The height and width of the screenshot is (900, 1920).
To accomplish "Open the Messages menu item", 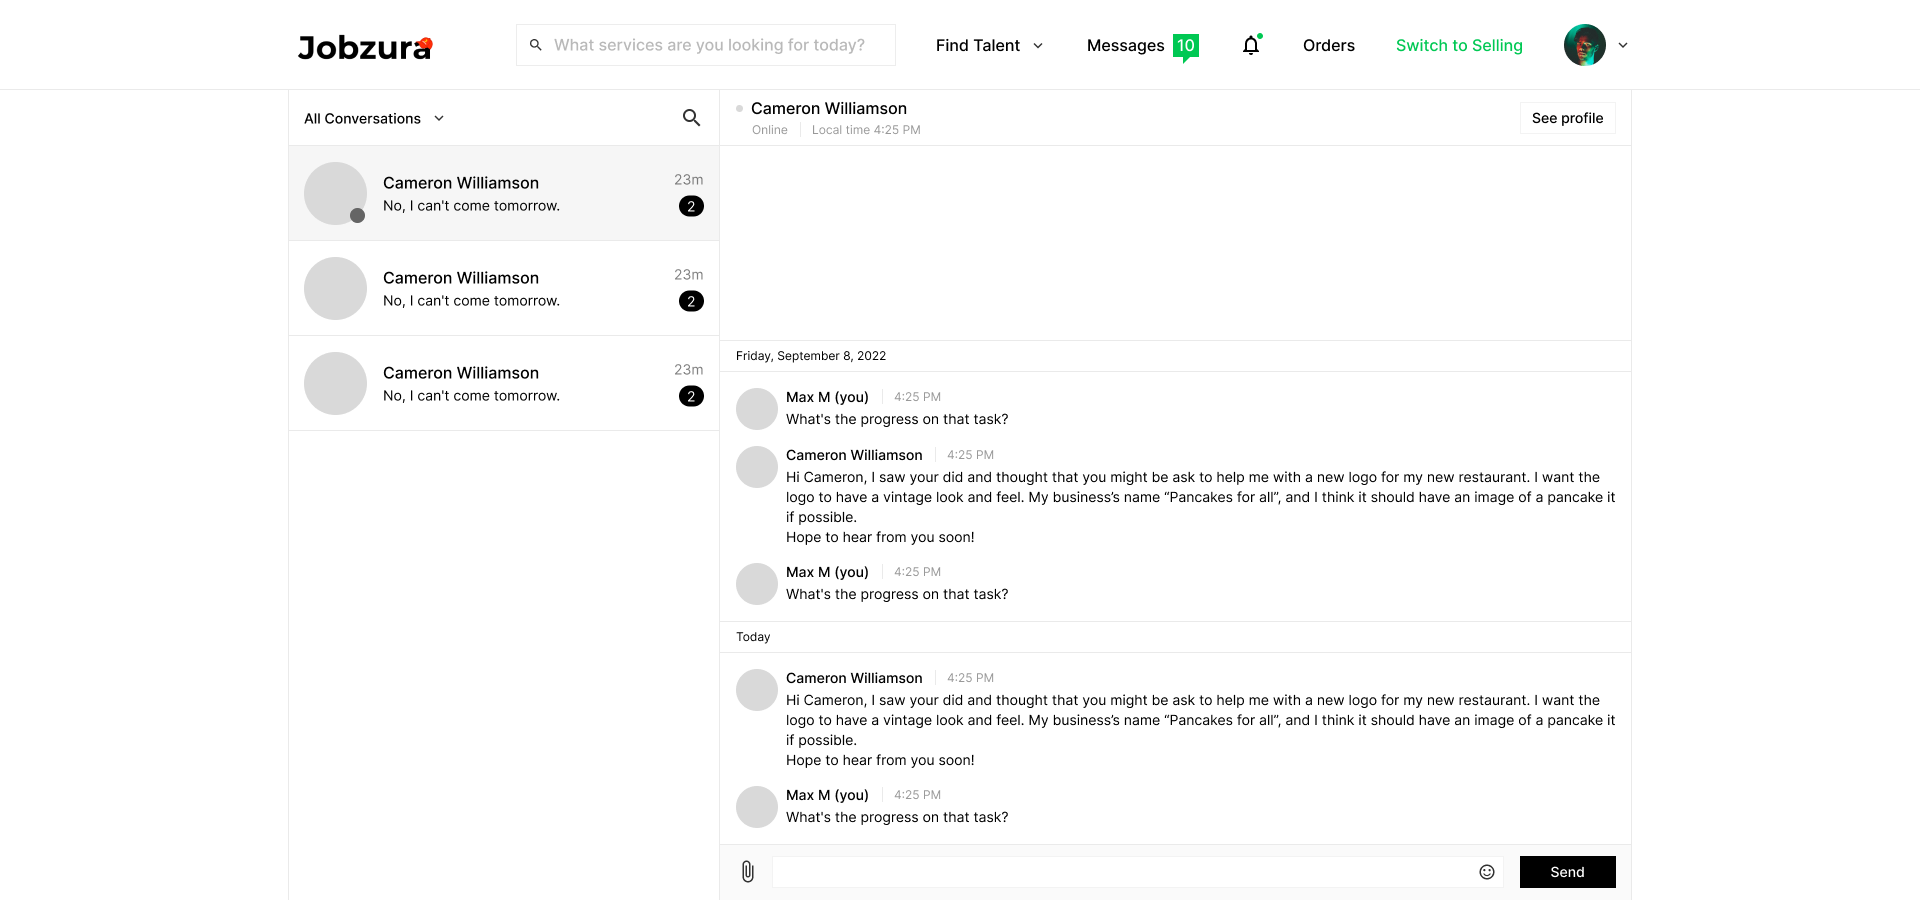I will pyautogui.click(x=1125, y=45).
